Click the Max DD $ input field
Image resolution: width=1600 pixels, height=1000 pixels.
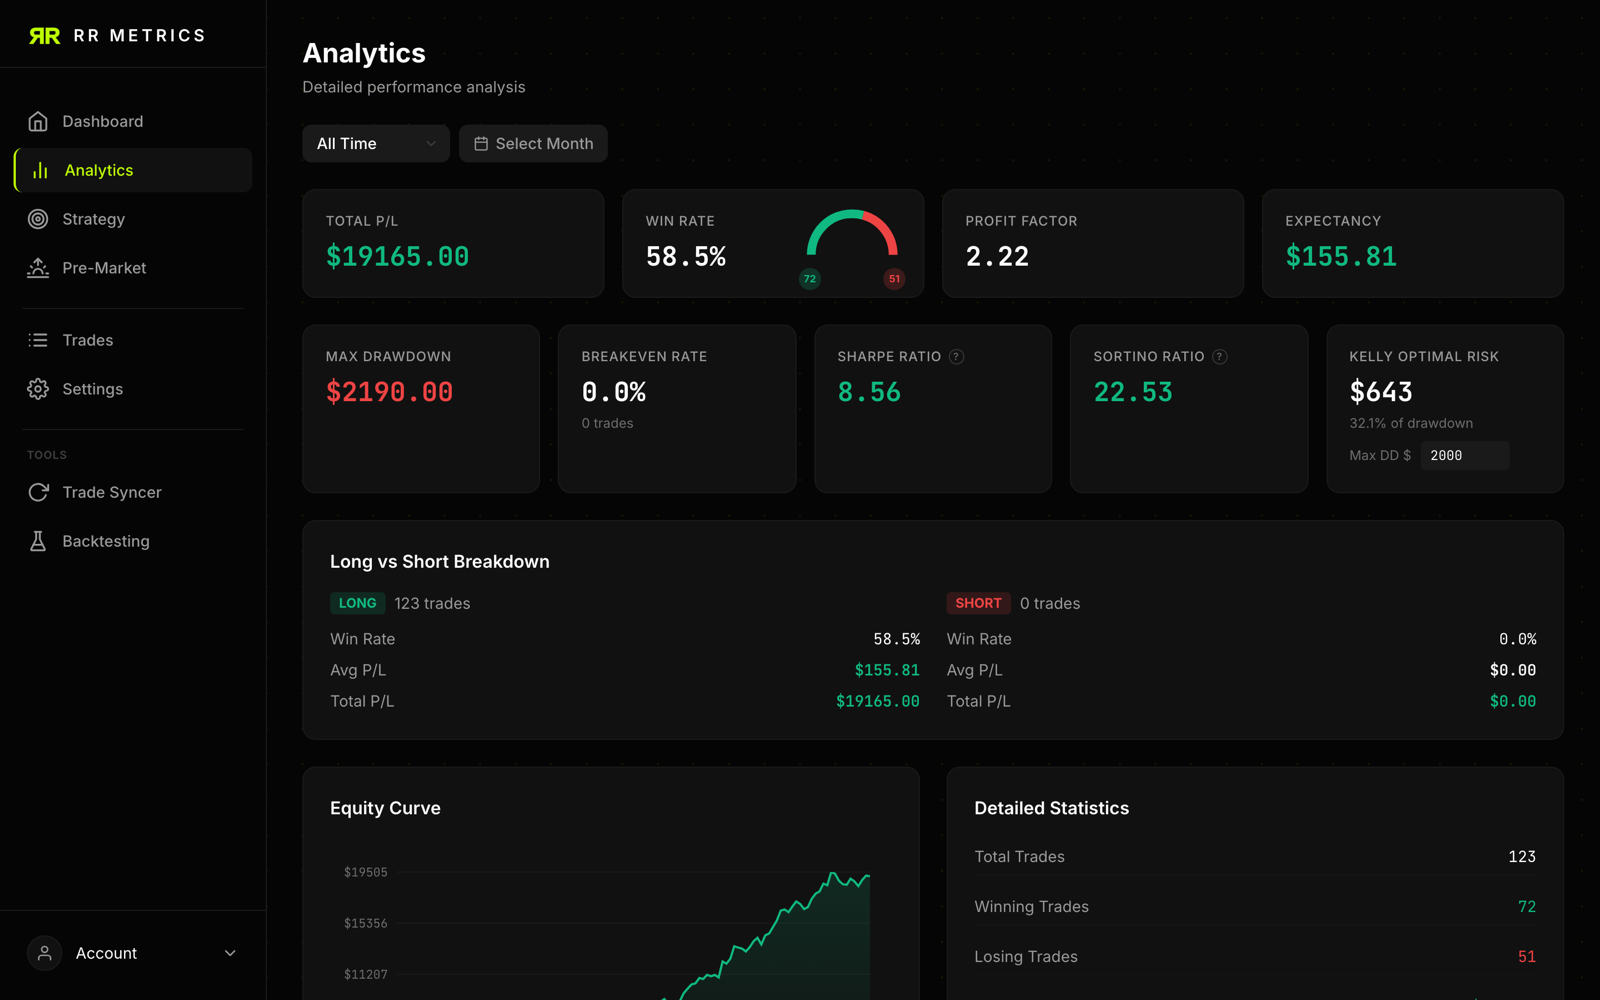pyautogui.click(x=1465, y=455)
